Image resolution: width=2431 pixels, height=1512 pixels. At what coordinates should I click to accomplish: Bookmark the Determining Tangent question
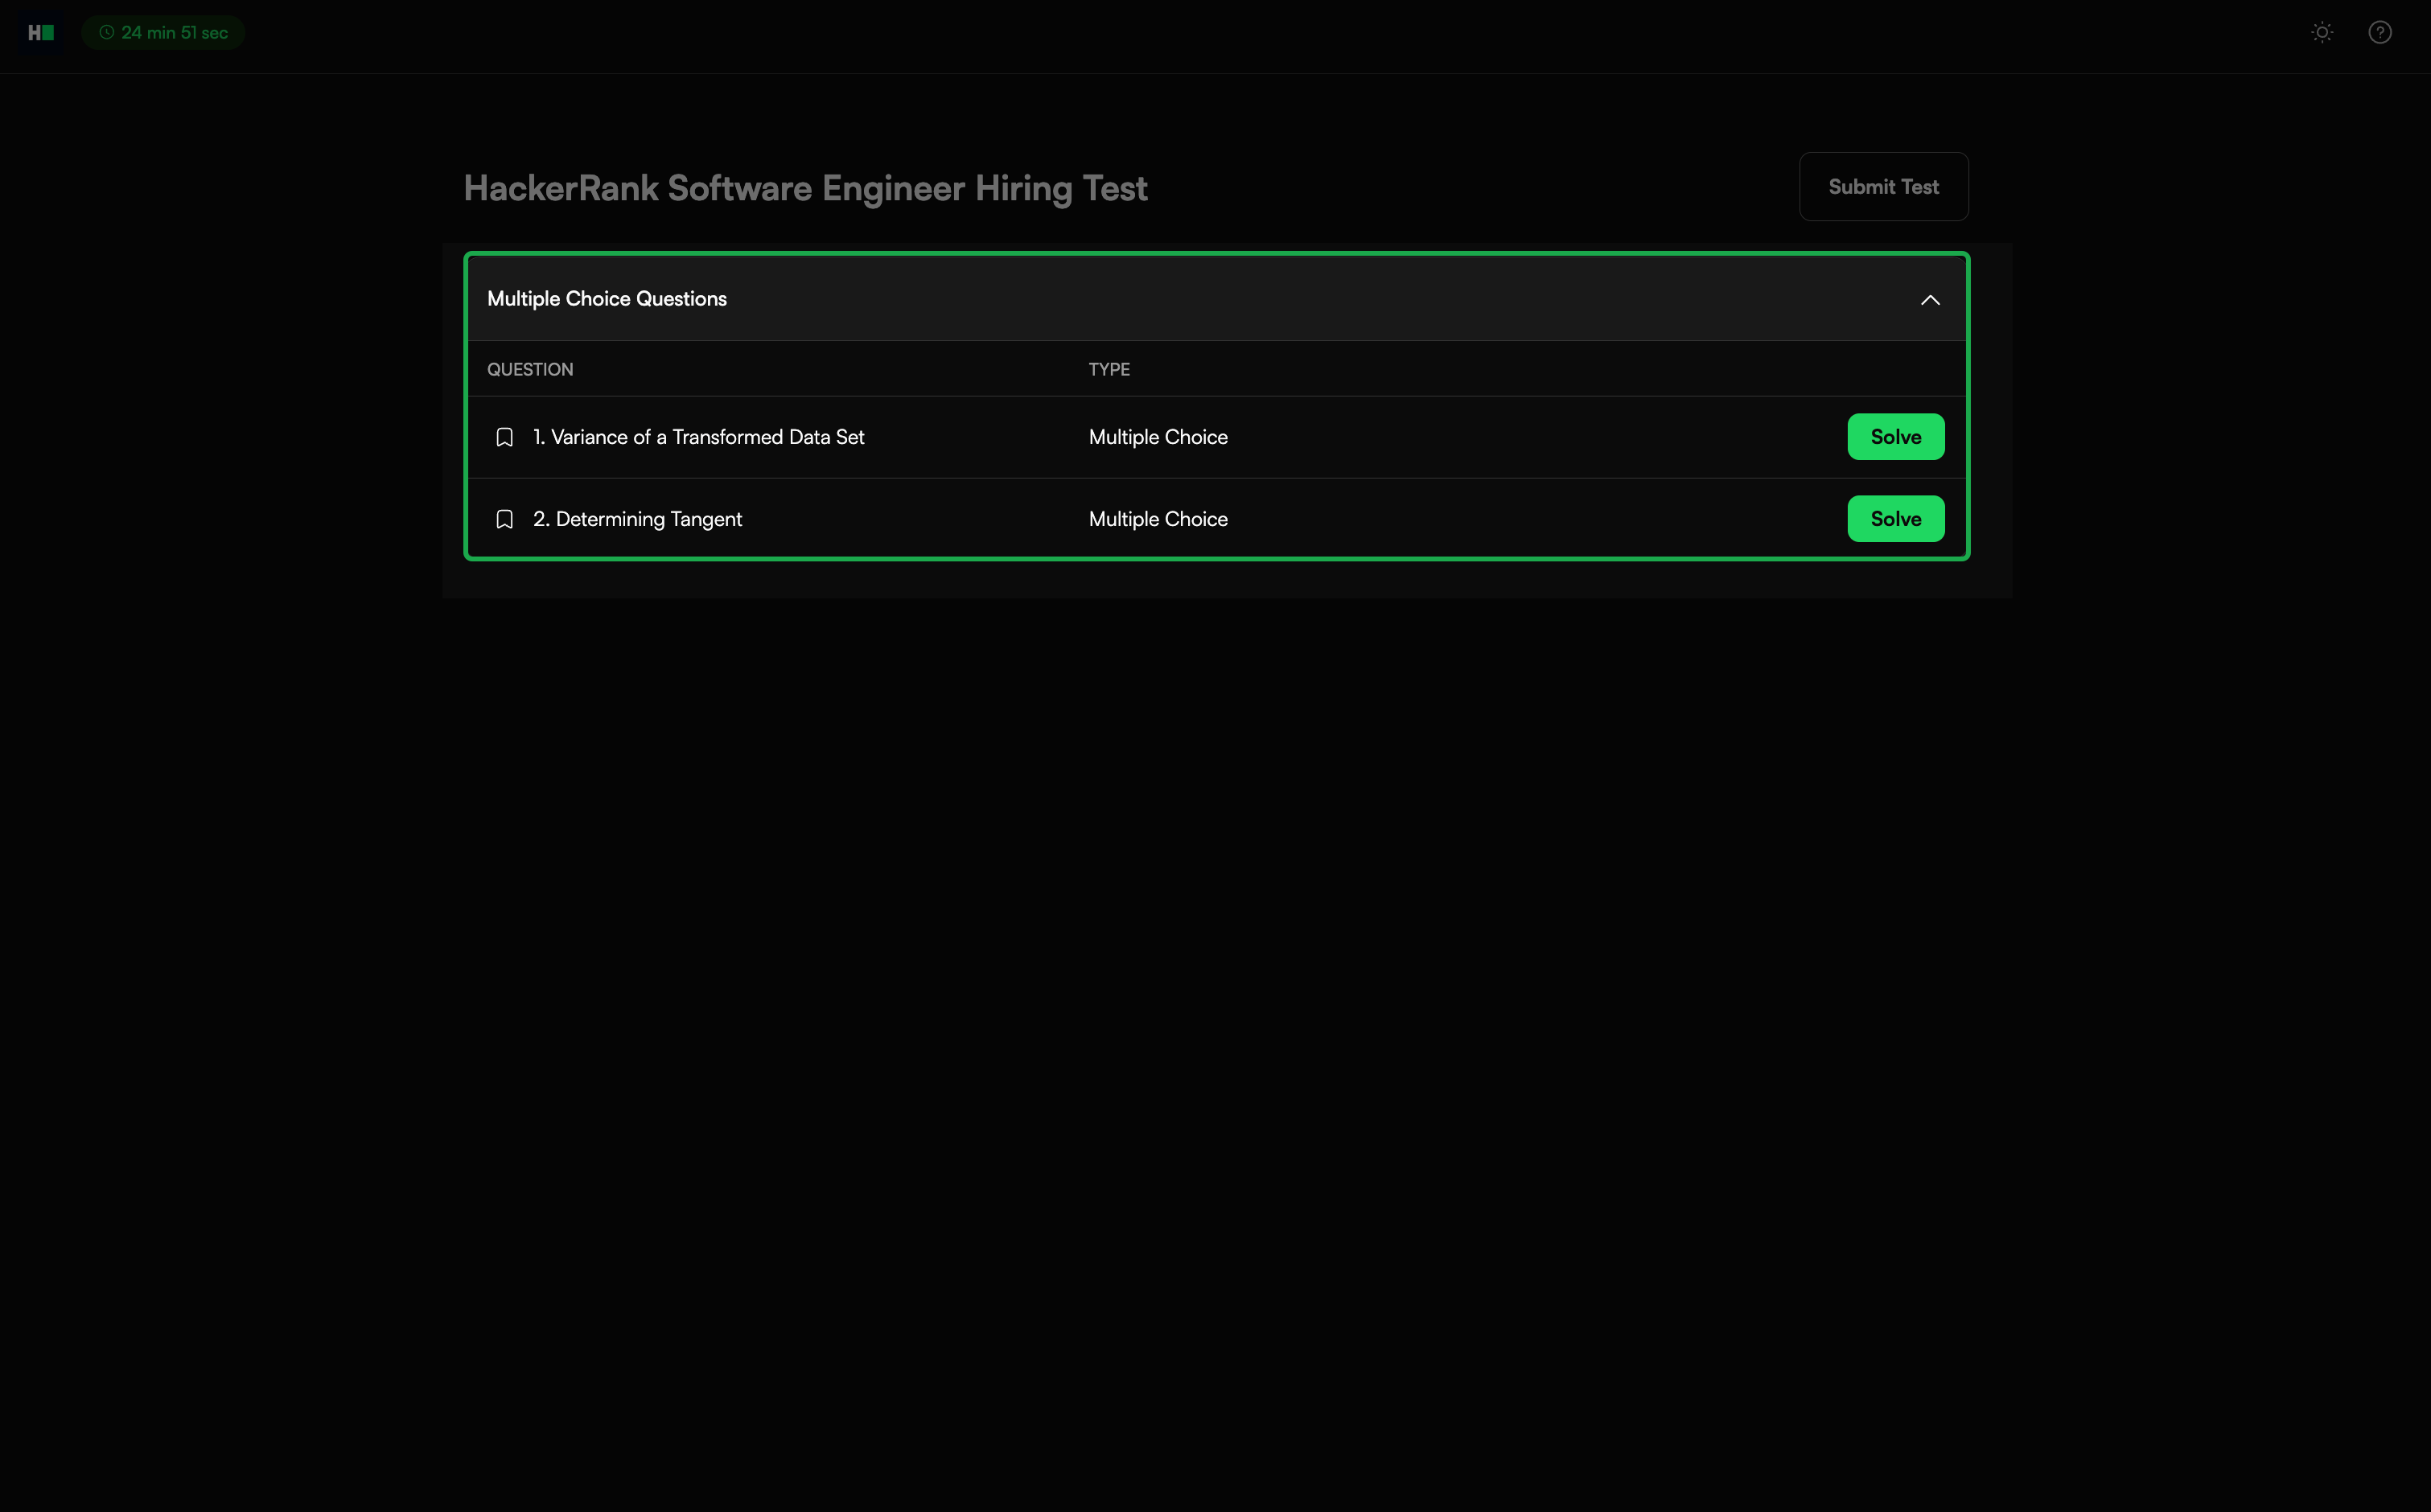click(x=505, y=519)
